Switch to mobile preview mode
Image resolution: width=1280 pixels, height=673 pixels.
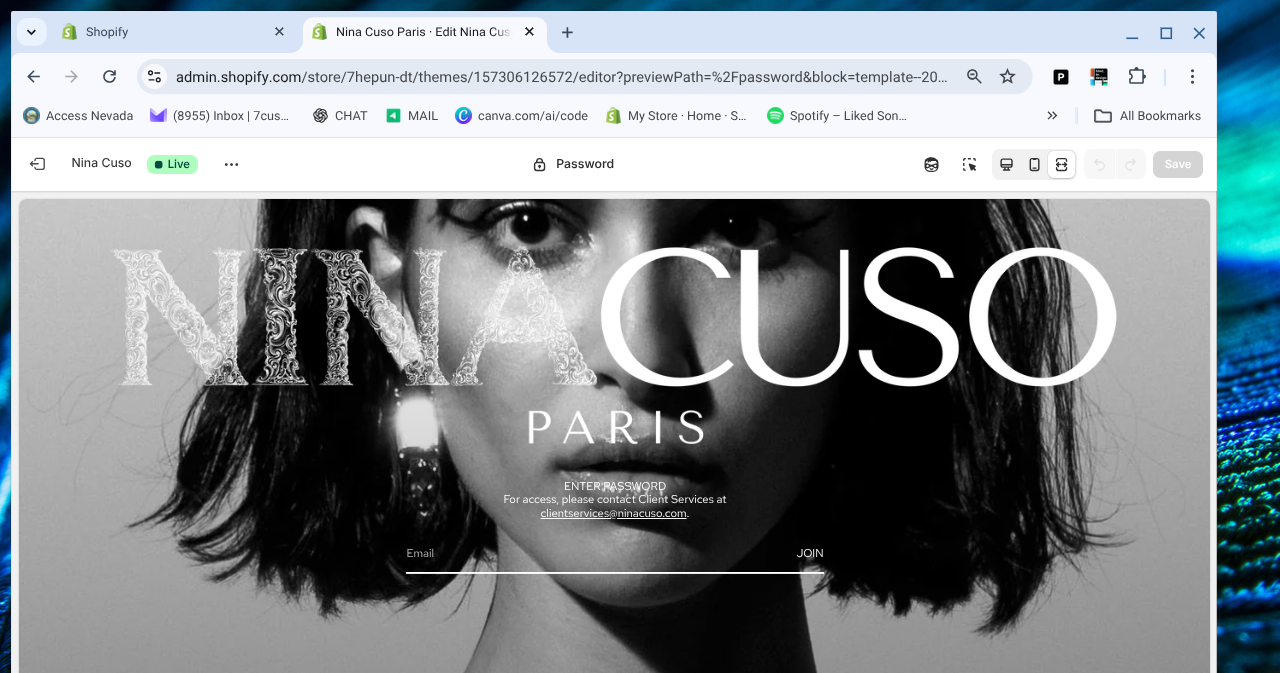pyautogui.click(x=1034, y=165)
